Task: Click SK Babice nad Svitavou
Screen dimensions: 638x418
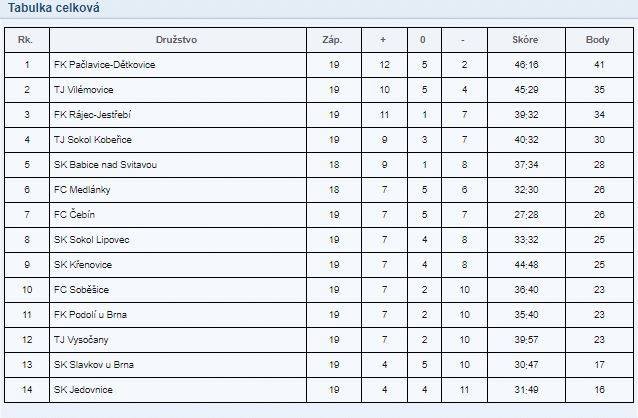Action: 105,165
